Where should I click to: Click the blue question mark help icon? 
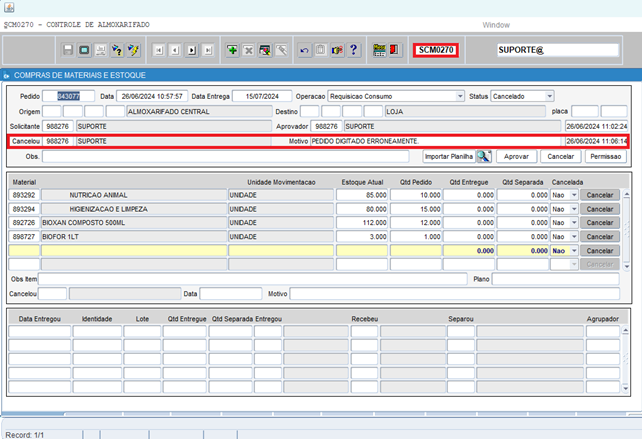(x=353, y=50)
